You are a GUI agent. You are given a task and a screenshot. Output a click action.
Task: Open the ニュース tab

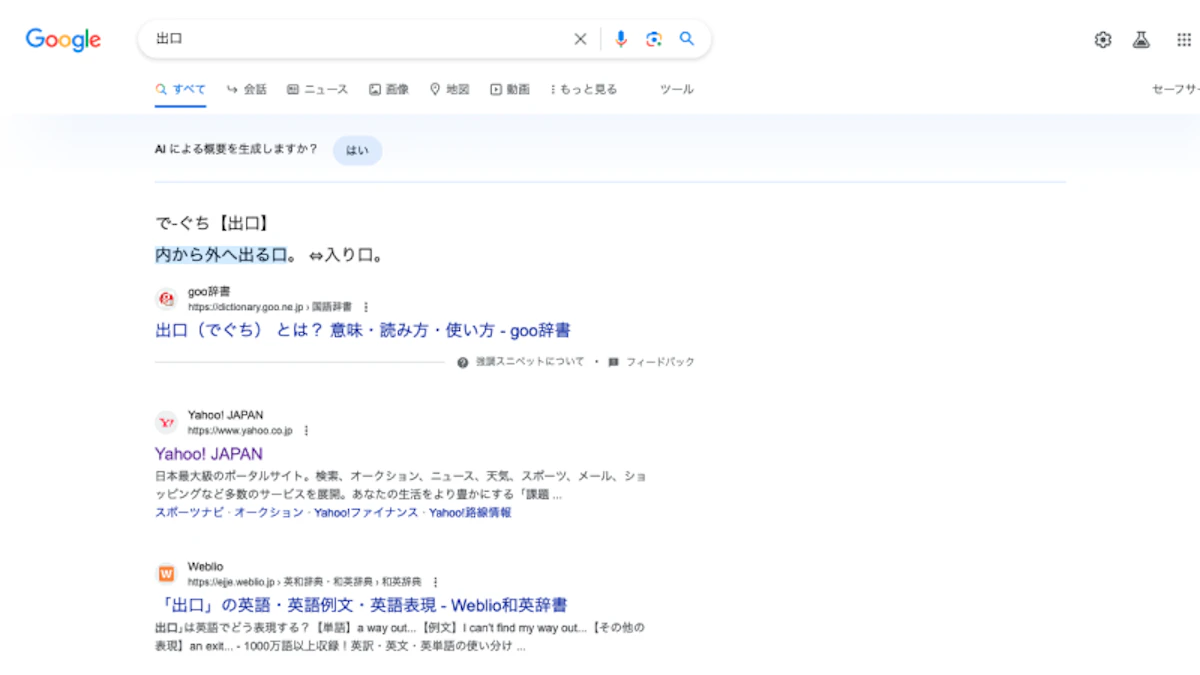click(x=320, y=89)
